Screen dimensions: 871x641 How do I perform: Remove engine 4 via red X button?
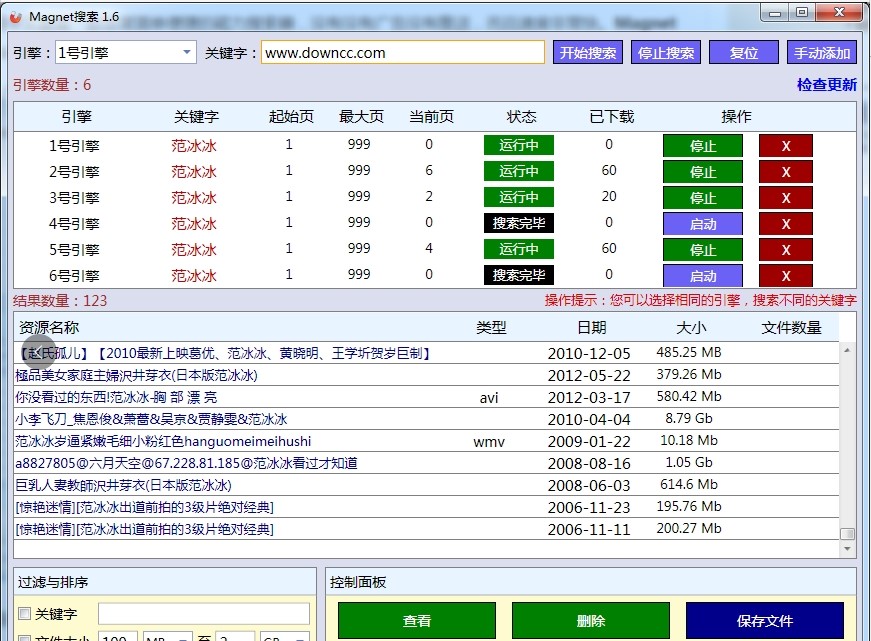point(785,224)
